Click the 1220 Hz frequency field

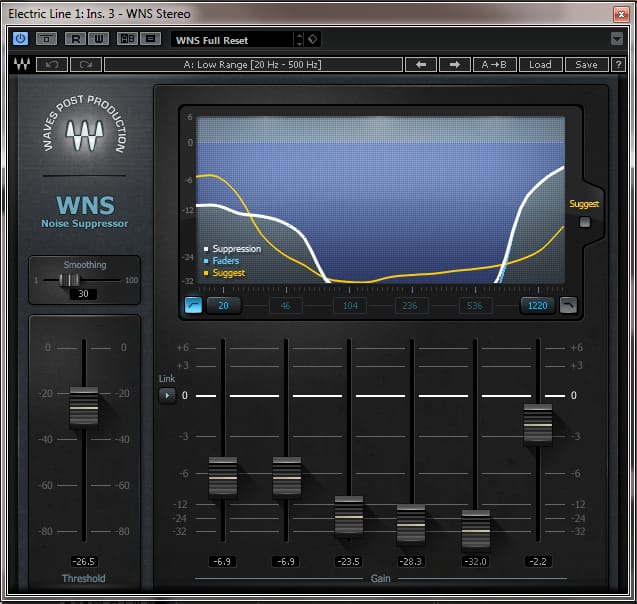(537, 305)
